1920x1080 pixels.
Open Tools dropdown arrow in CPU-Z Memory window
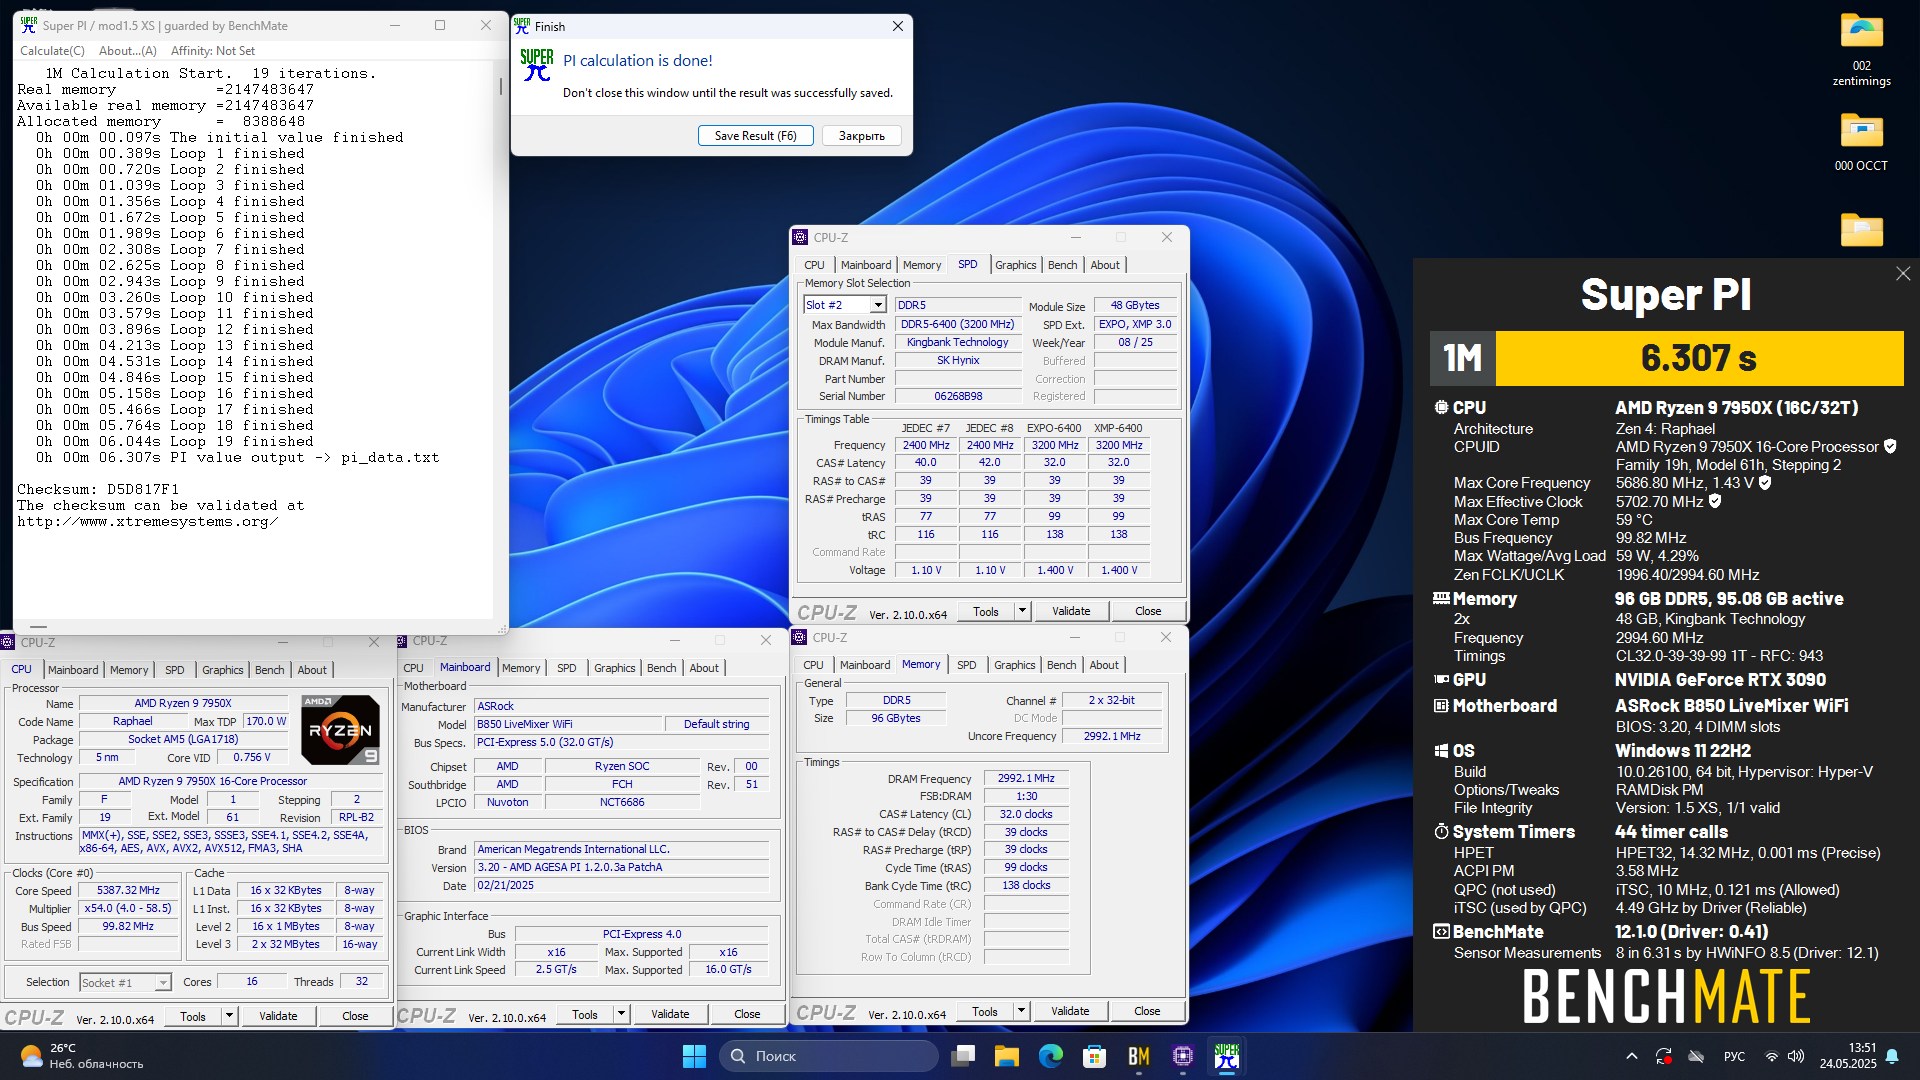(1021, 1011)
